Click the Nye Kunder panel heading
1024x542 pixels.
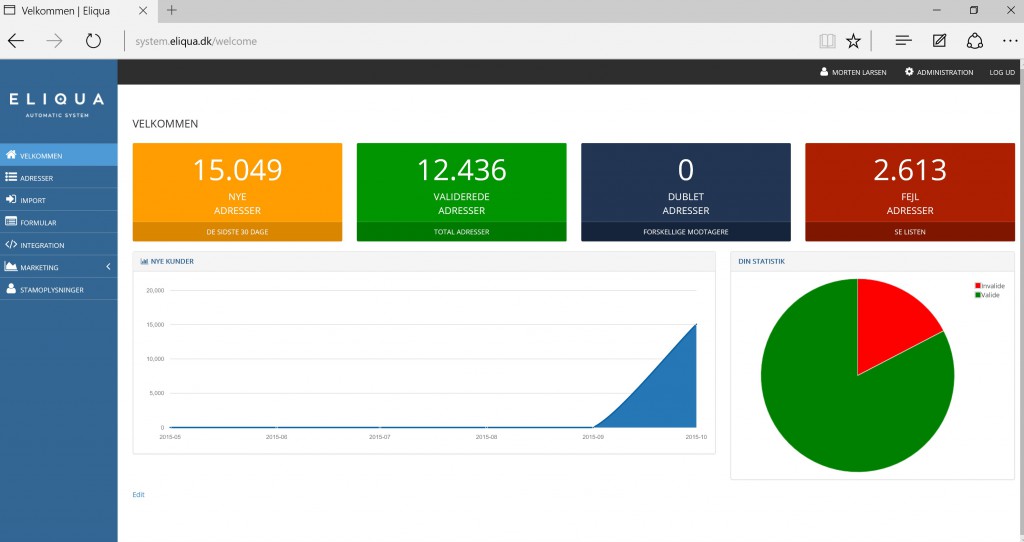tap(172, 261)
